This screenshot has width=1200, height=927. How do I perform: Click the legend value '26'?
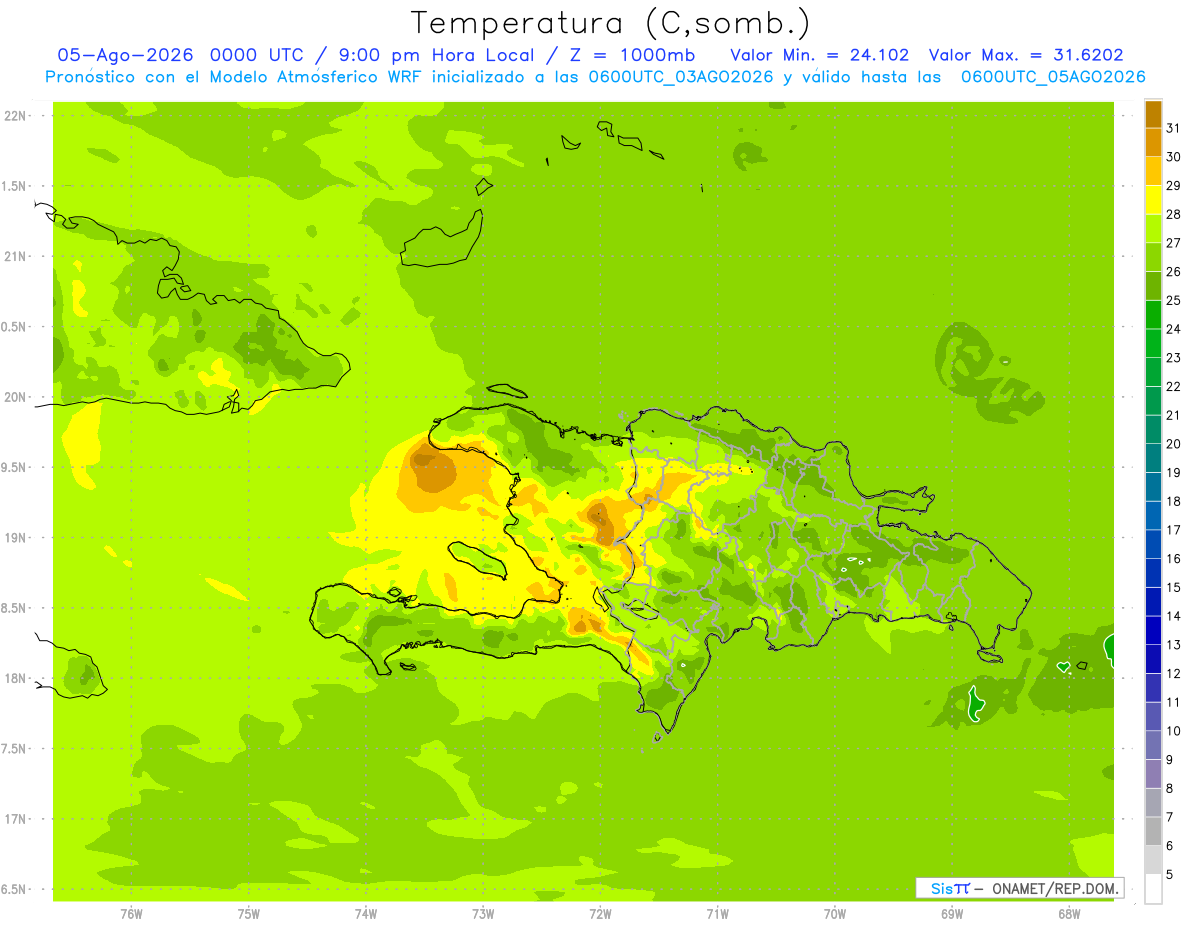pos(1173,271)
